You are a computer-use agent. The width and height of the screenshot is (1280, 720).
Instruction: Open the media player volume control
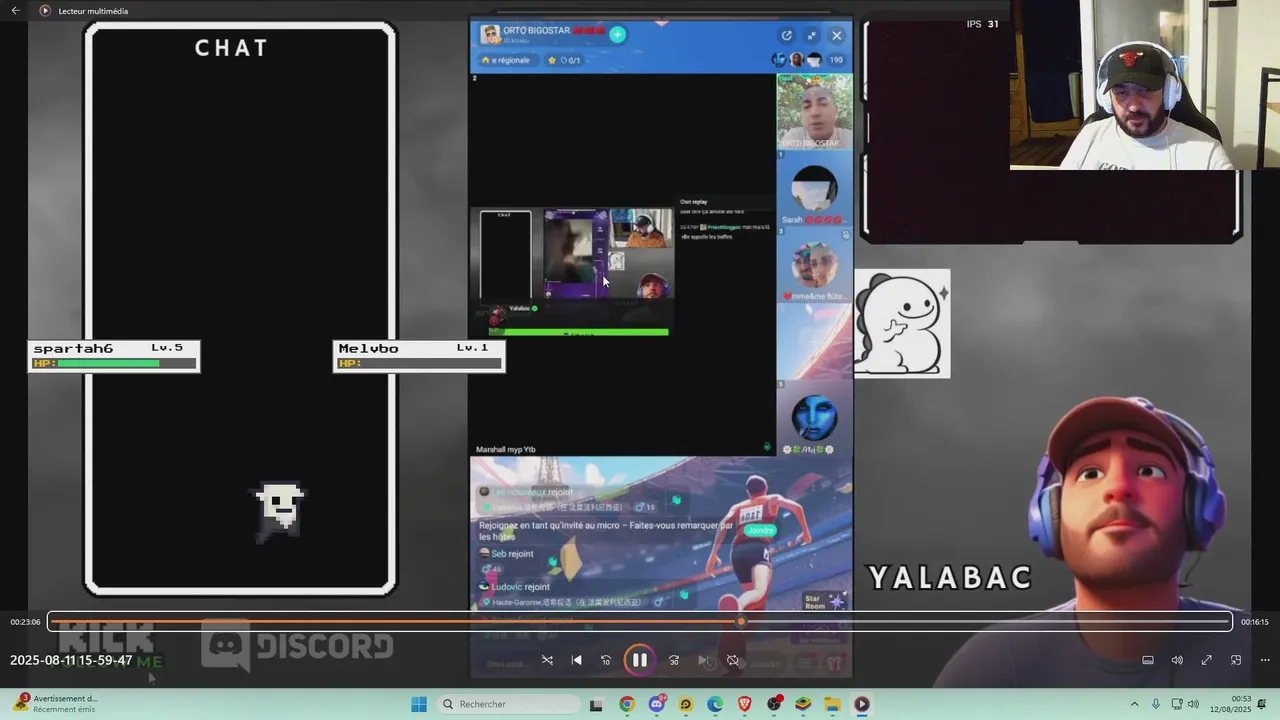pos(1177,660)
